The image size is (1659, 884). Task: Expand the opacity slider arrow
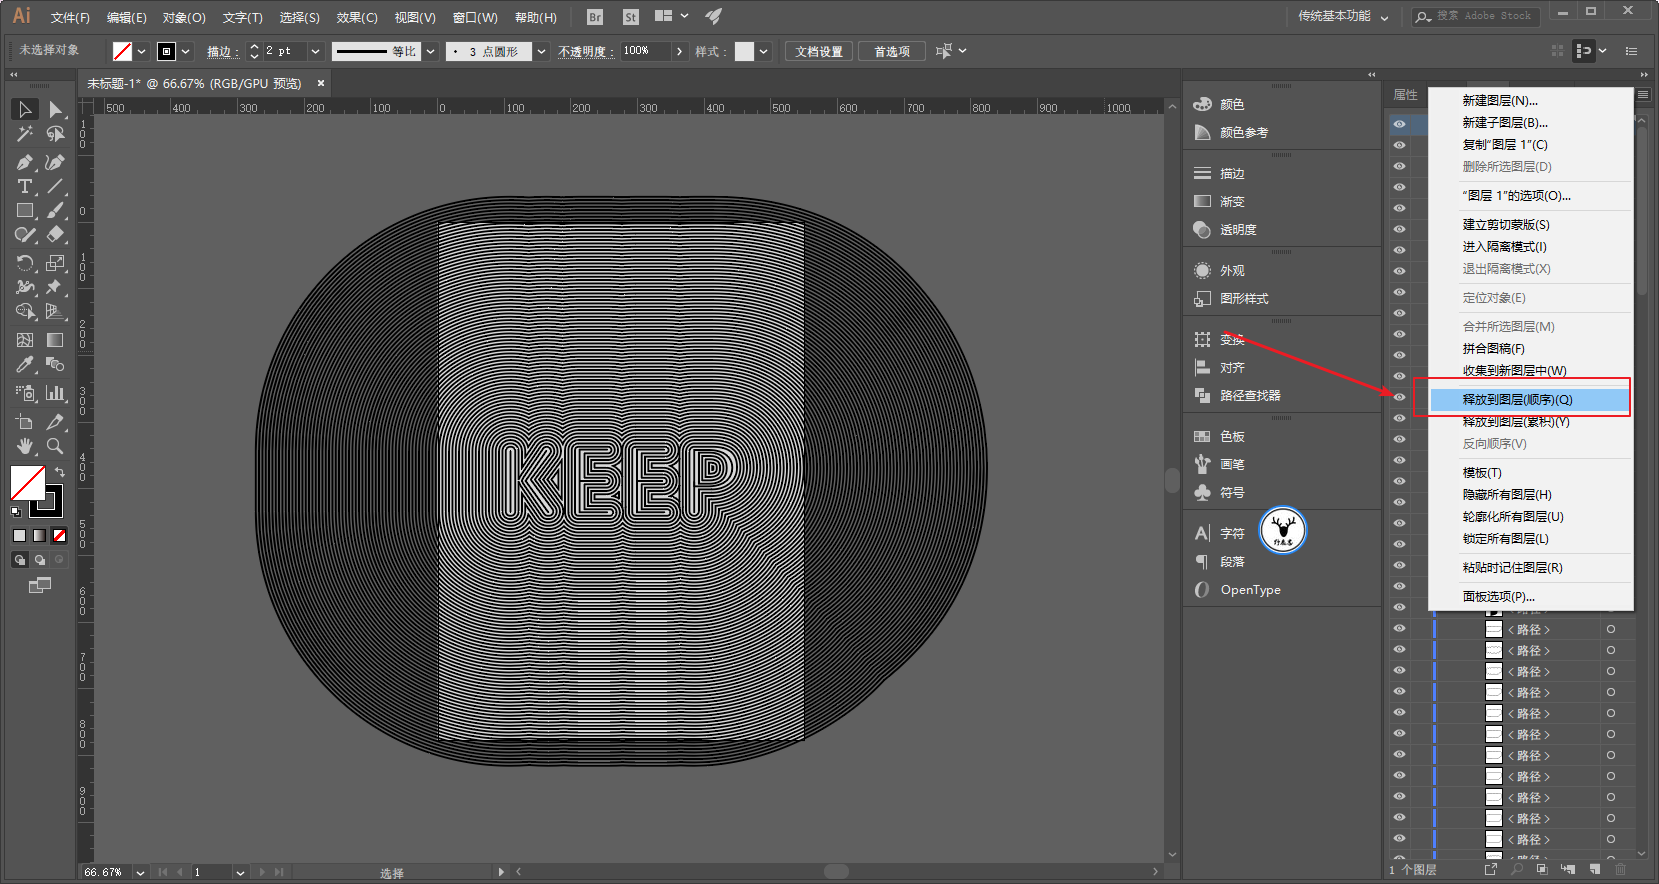[x=680, y=51]
